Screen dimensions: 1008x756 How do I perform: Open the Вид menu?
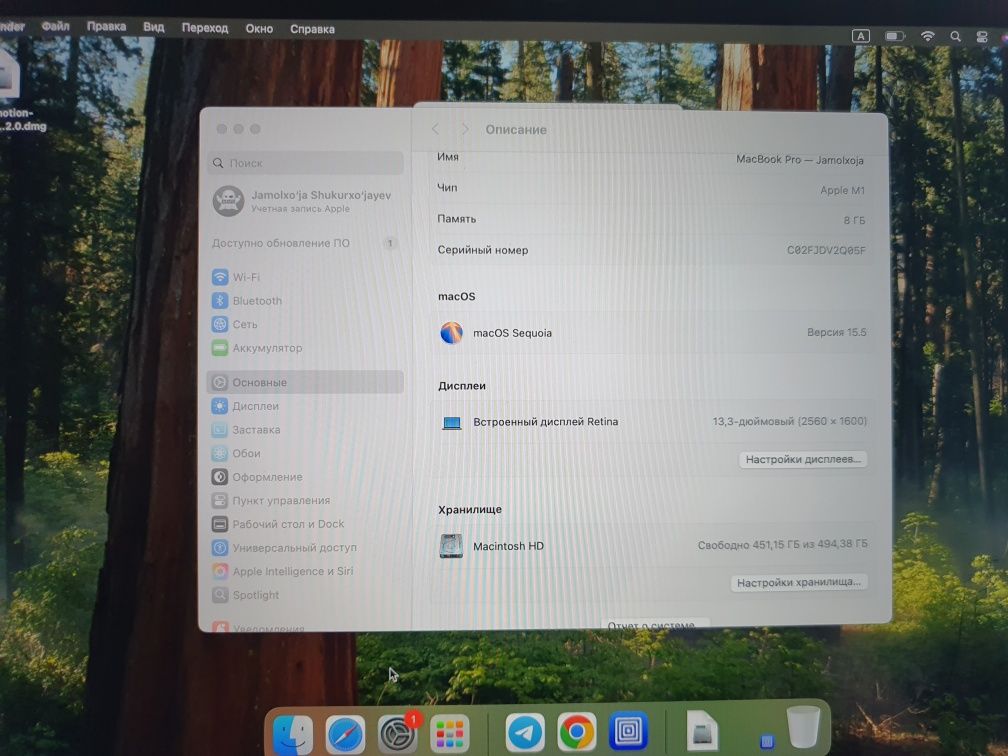point(154,27)
